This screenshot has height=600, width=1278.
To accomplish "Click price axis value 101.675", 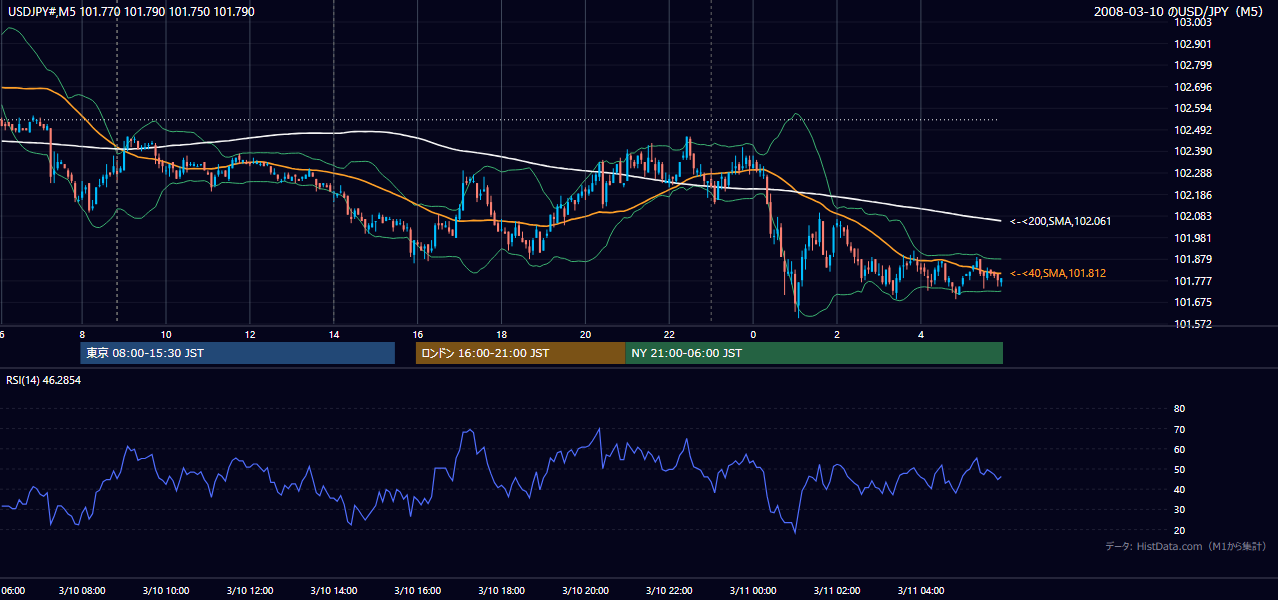I will tap(1193, 302).
